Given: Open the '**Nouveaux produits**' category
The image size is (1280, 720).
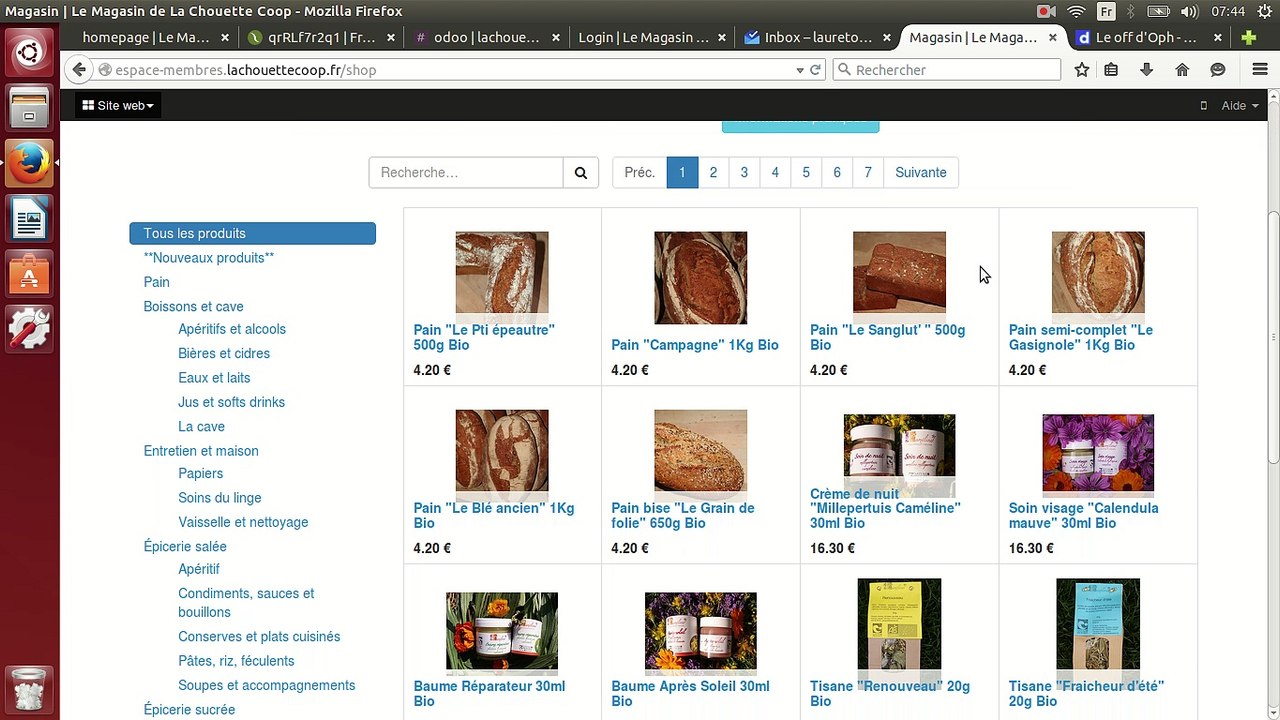Looking at the screenshot, I should [209, 258].
